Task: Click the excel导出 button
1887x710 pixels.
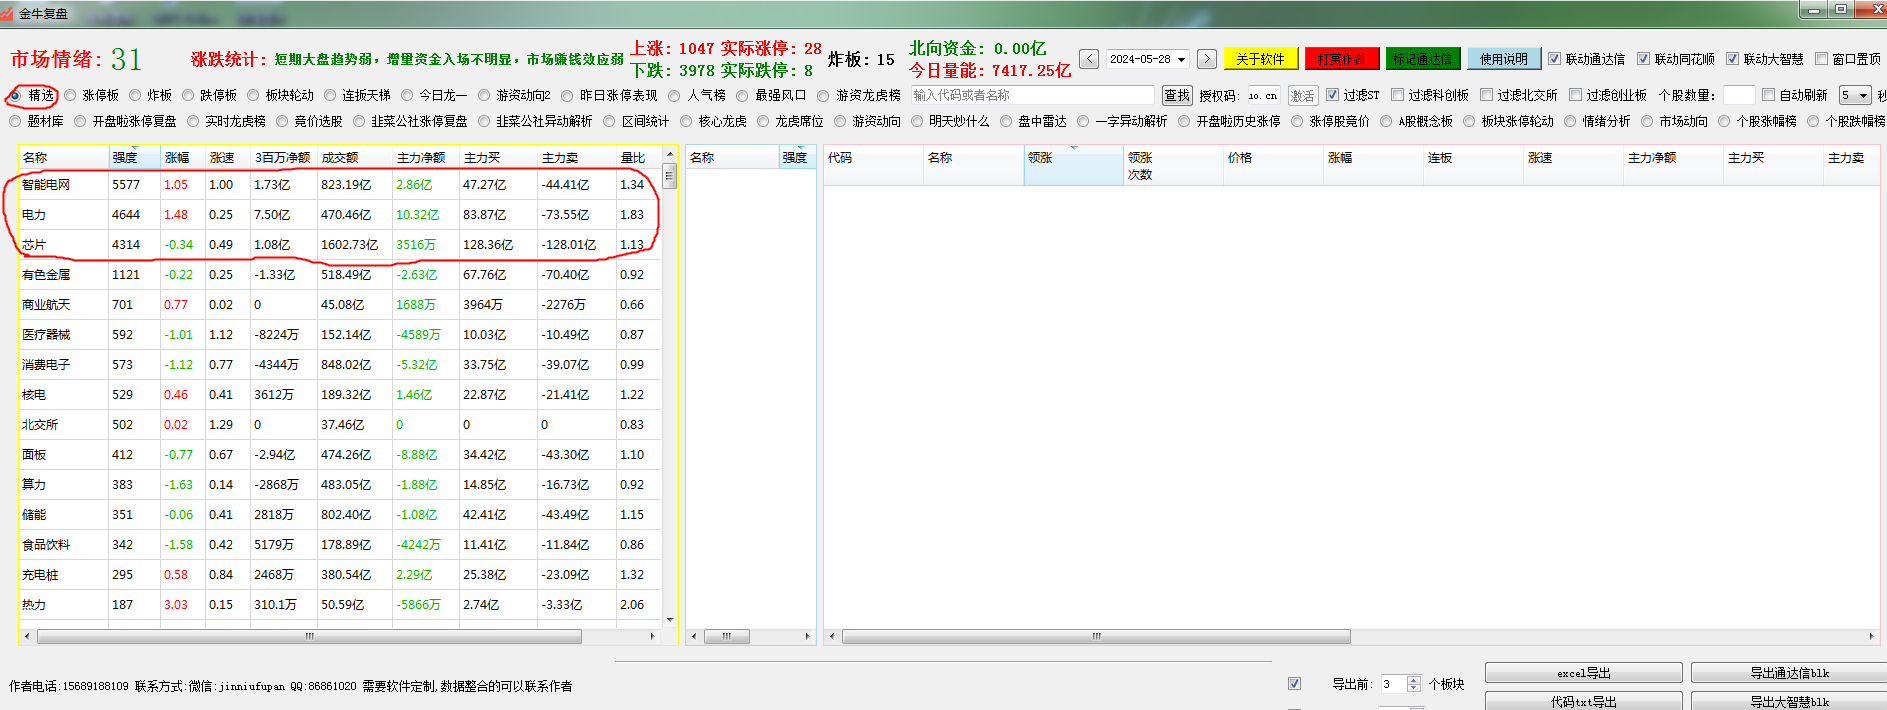Action: point(1583,673)
